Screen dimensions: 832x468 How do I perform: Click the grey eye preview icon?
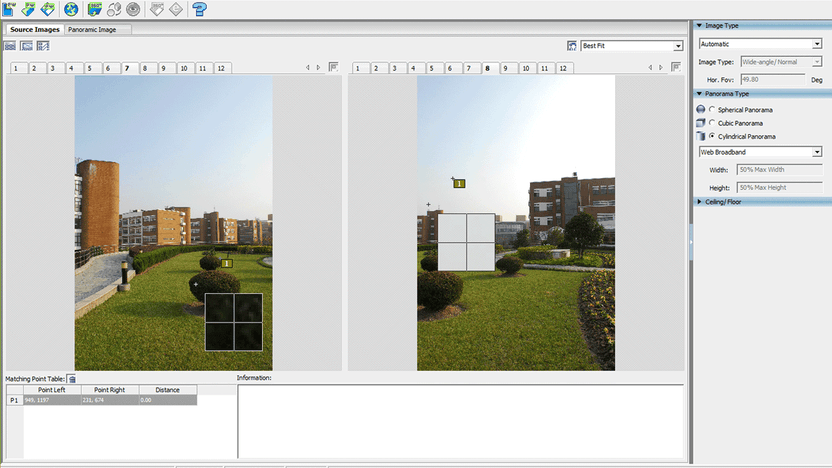pos(133,8)
